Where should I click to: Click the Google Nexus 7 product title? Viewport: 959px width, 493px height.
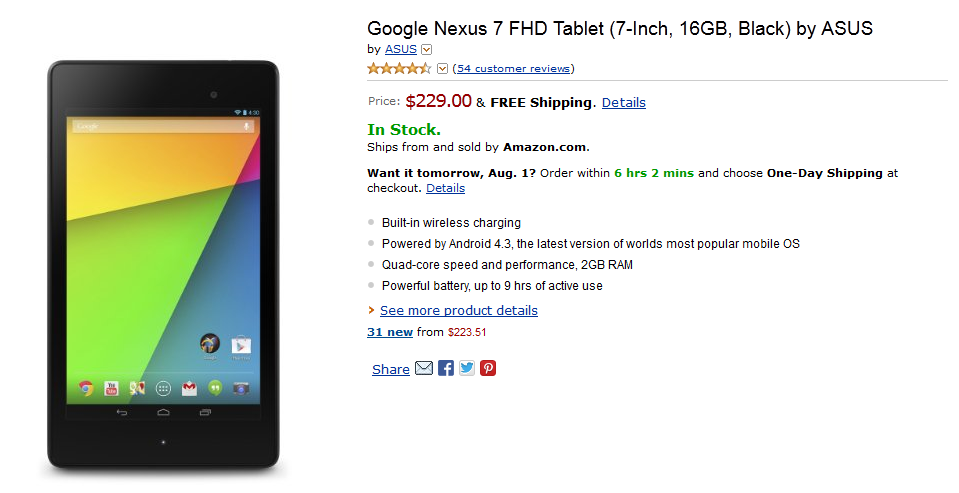620,28
